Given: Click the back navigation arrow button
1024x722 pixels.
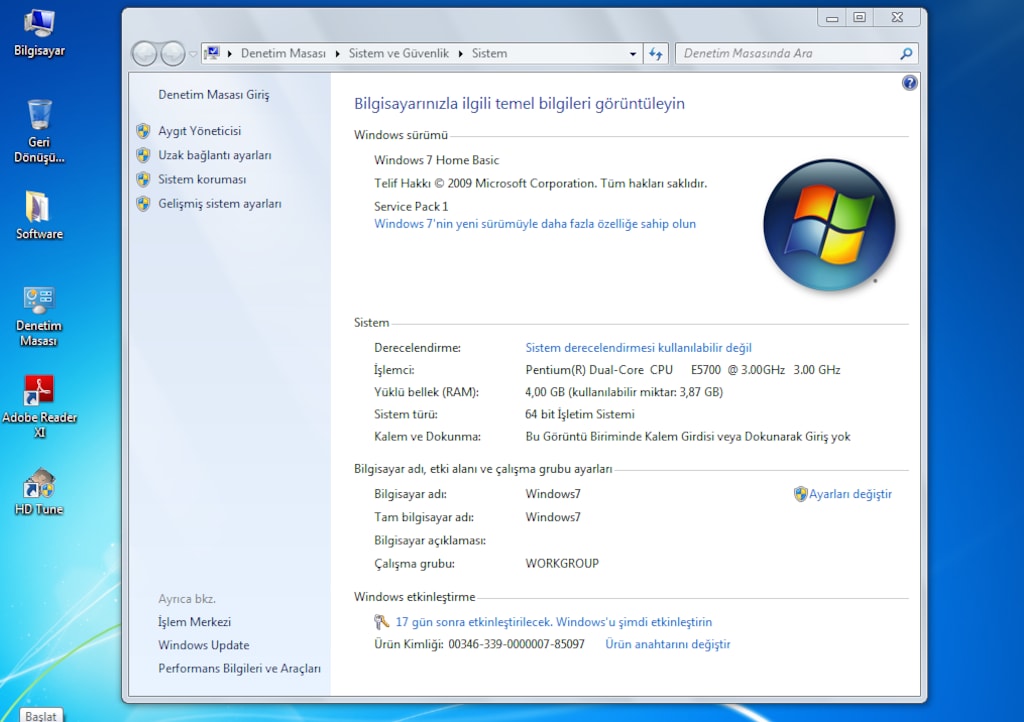Looking at the screenshot, I should tap(144, 54).
